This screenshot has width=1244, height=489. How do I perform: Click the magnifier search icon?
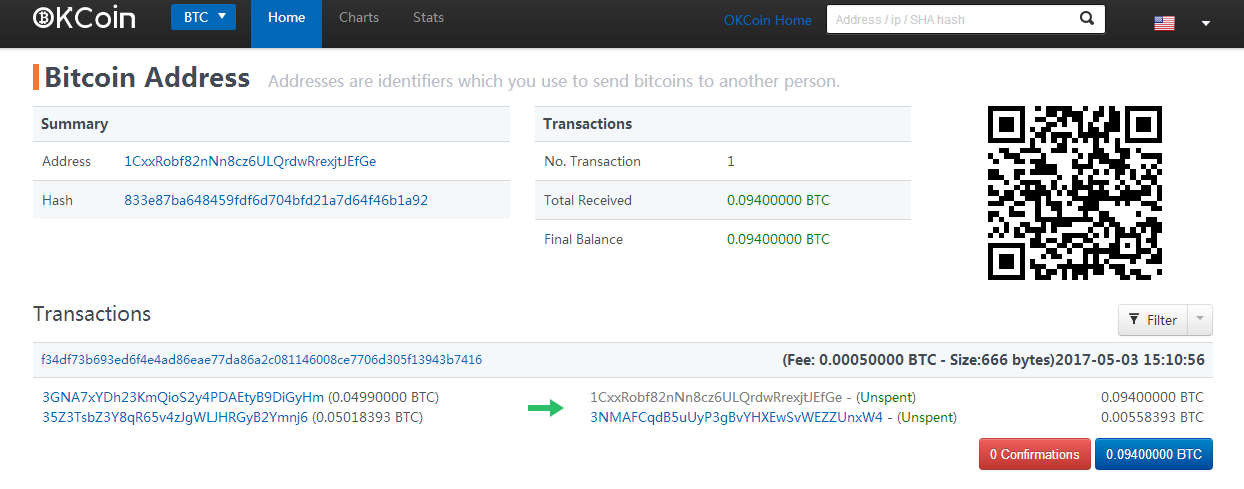[x=1087, y=19]
